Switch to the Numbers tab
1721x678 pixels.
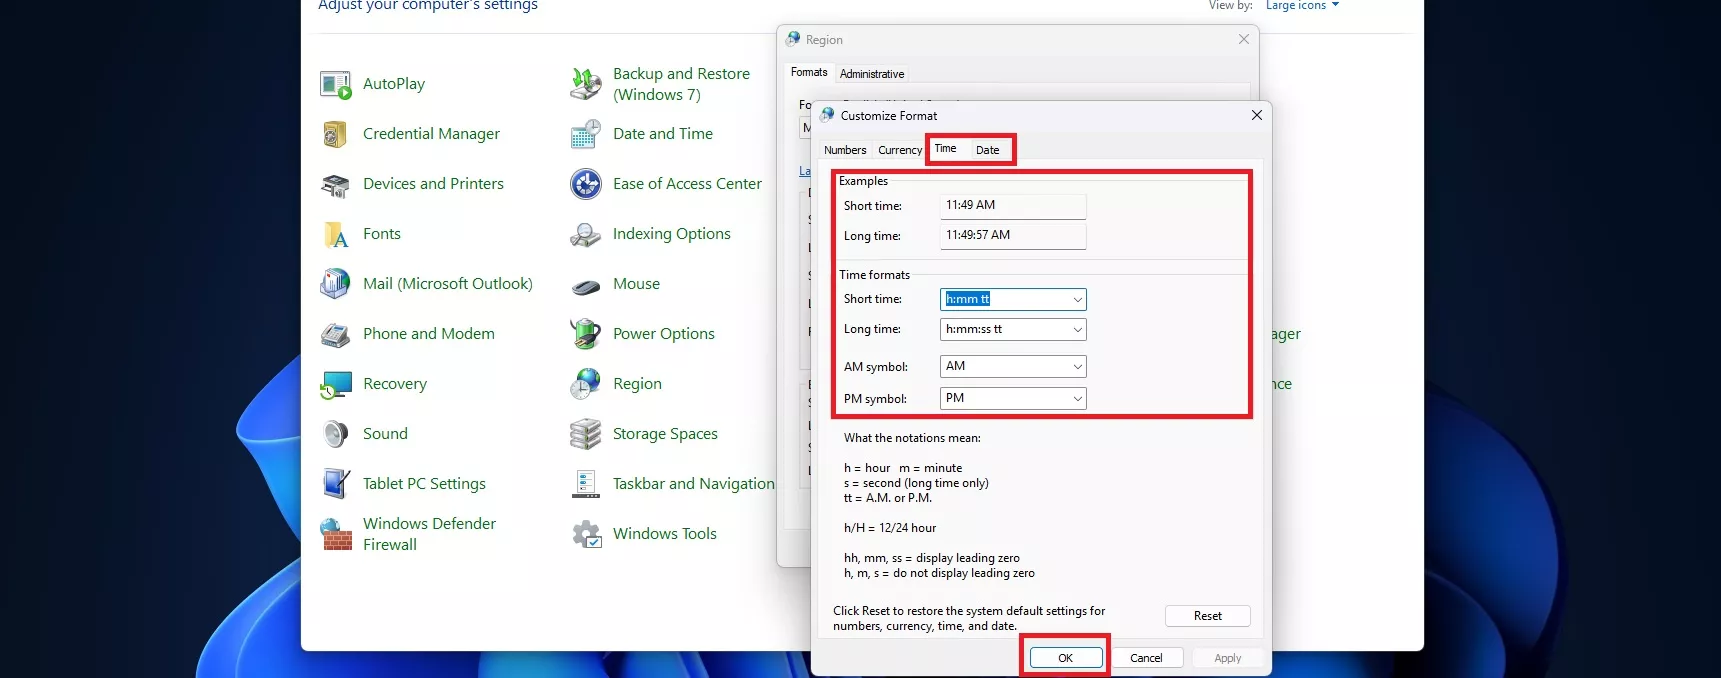pos(845,150)
